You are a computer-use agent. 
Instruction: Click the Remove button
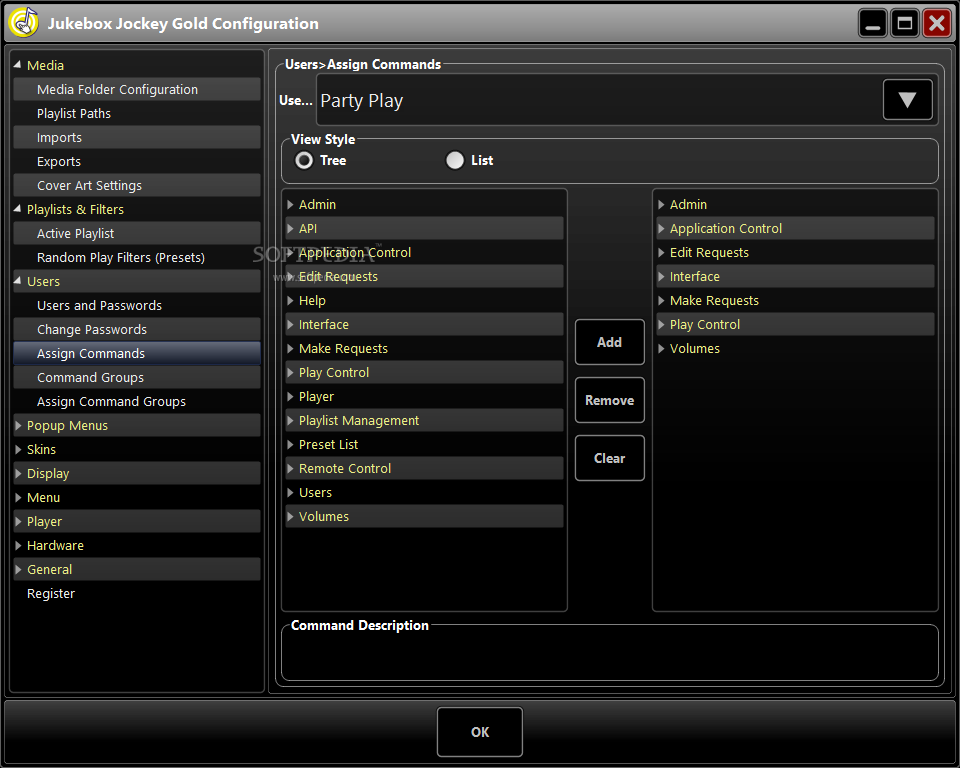point(610,400)
